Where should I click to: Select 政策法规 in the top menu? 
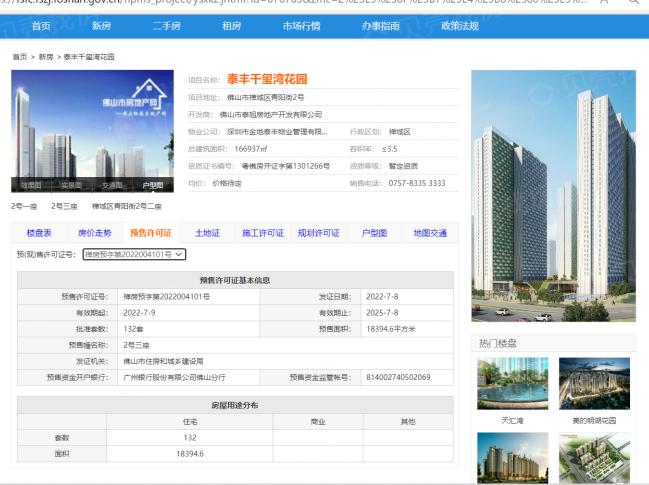pos(459,25)
